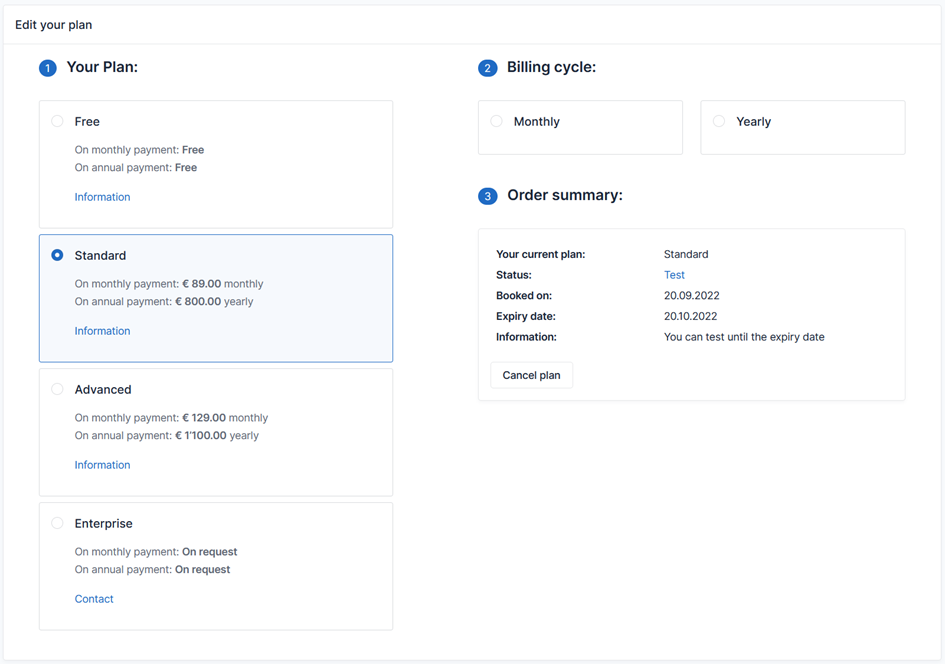The image size is (945, 664).
Task: Click the Test status link
Action: (674, 275)
